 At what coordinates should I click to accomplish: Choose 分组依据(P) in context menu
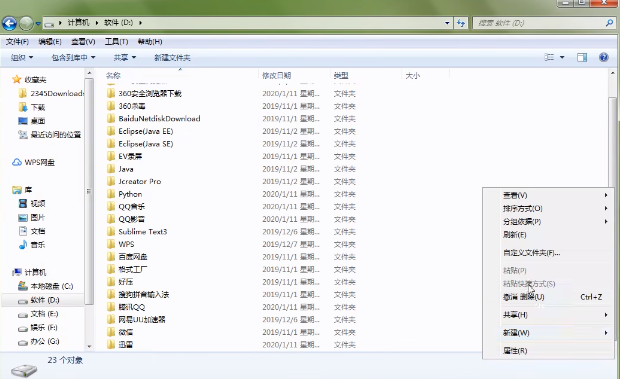(548, 221)
